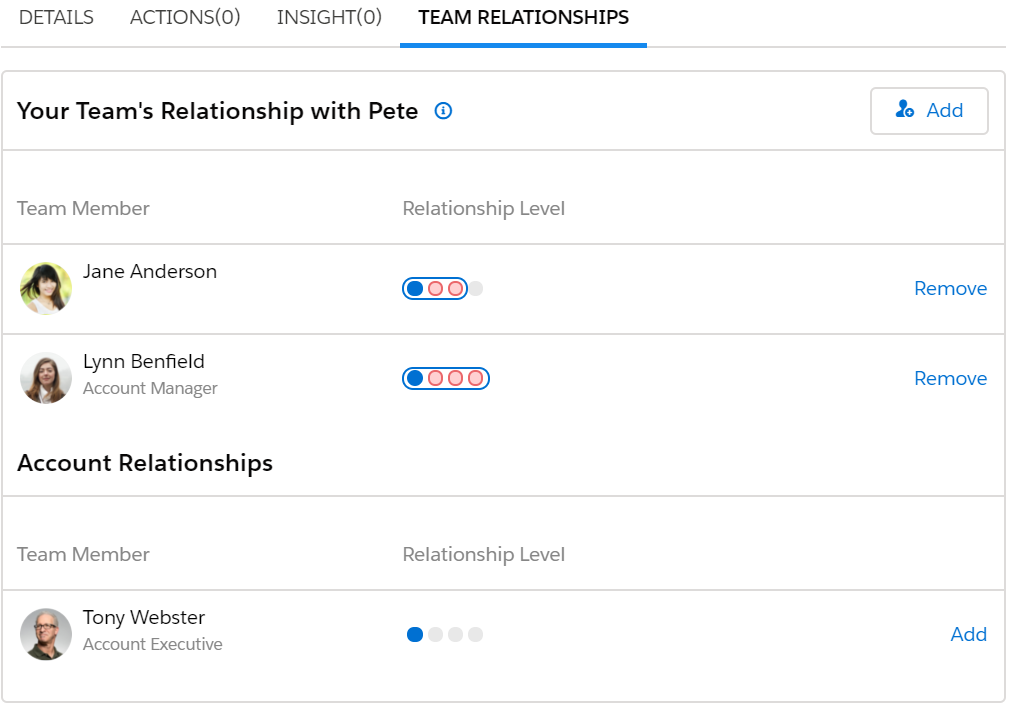Click Tony Webster's avatar picture

point(46,634)
